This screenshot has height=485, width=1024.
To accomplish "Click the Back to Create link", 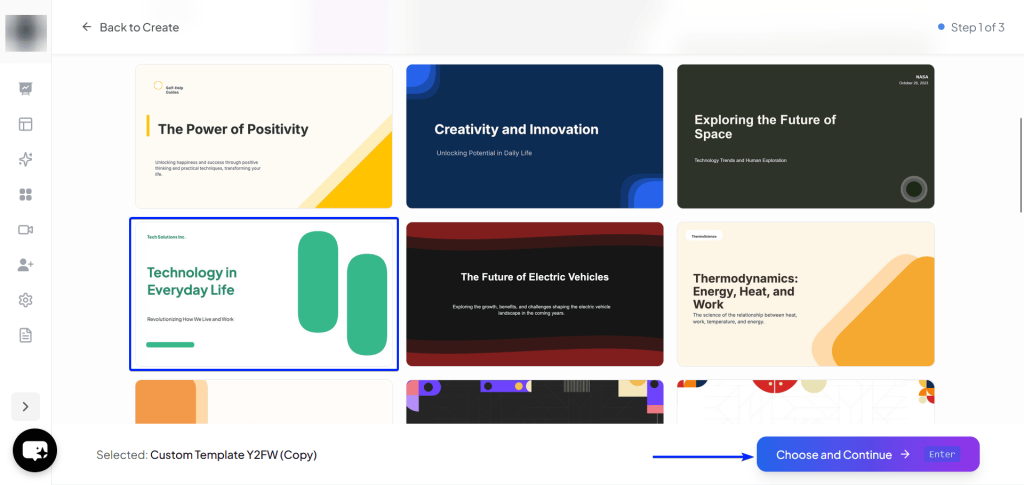I will (130, 27).
